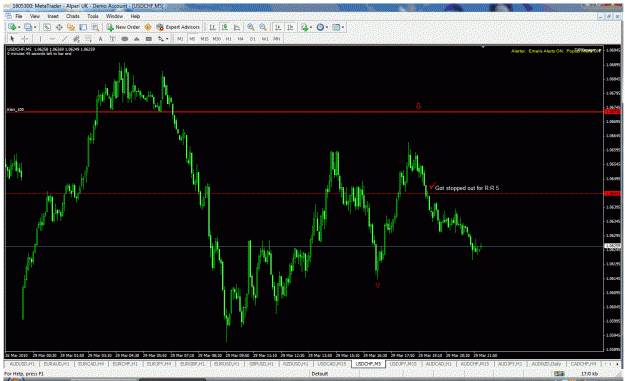Viewport: 625px width, 381px height.
Task: Select the Ellipse drawing tool
Action: coord(125,39)
